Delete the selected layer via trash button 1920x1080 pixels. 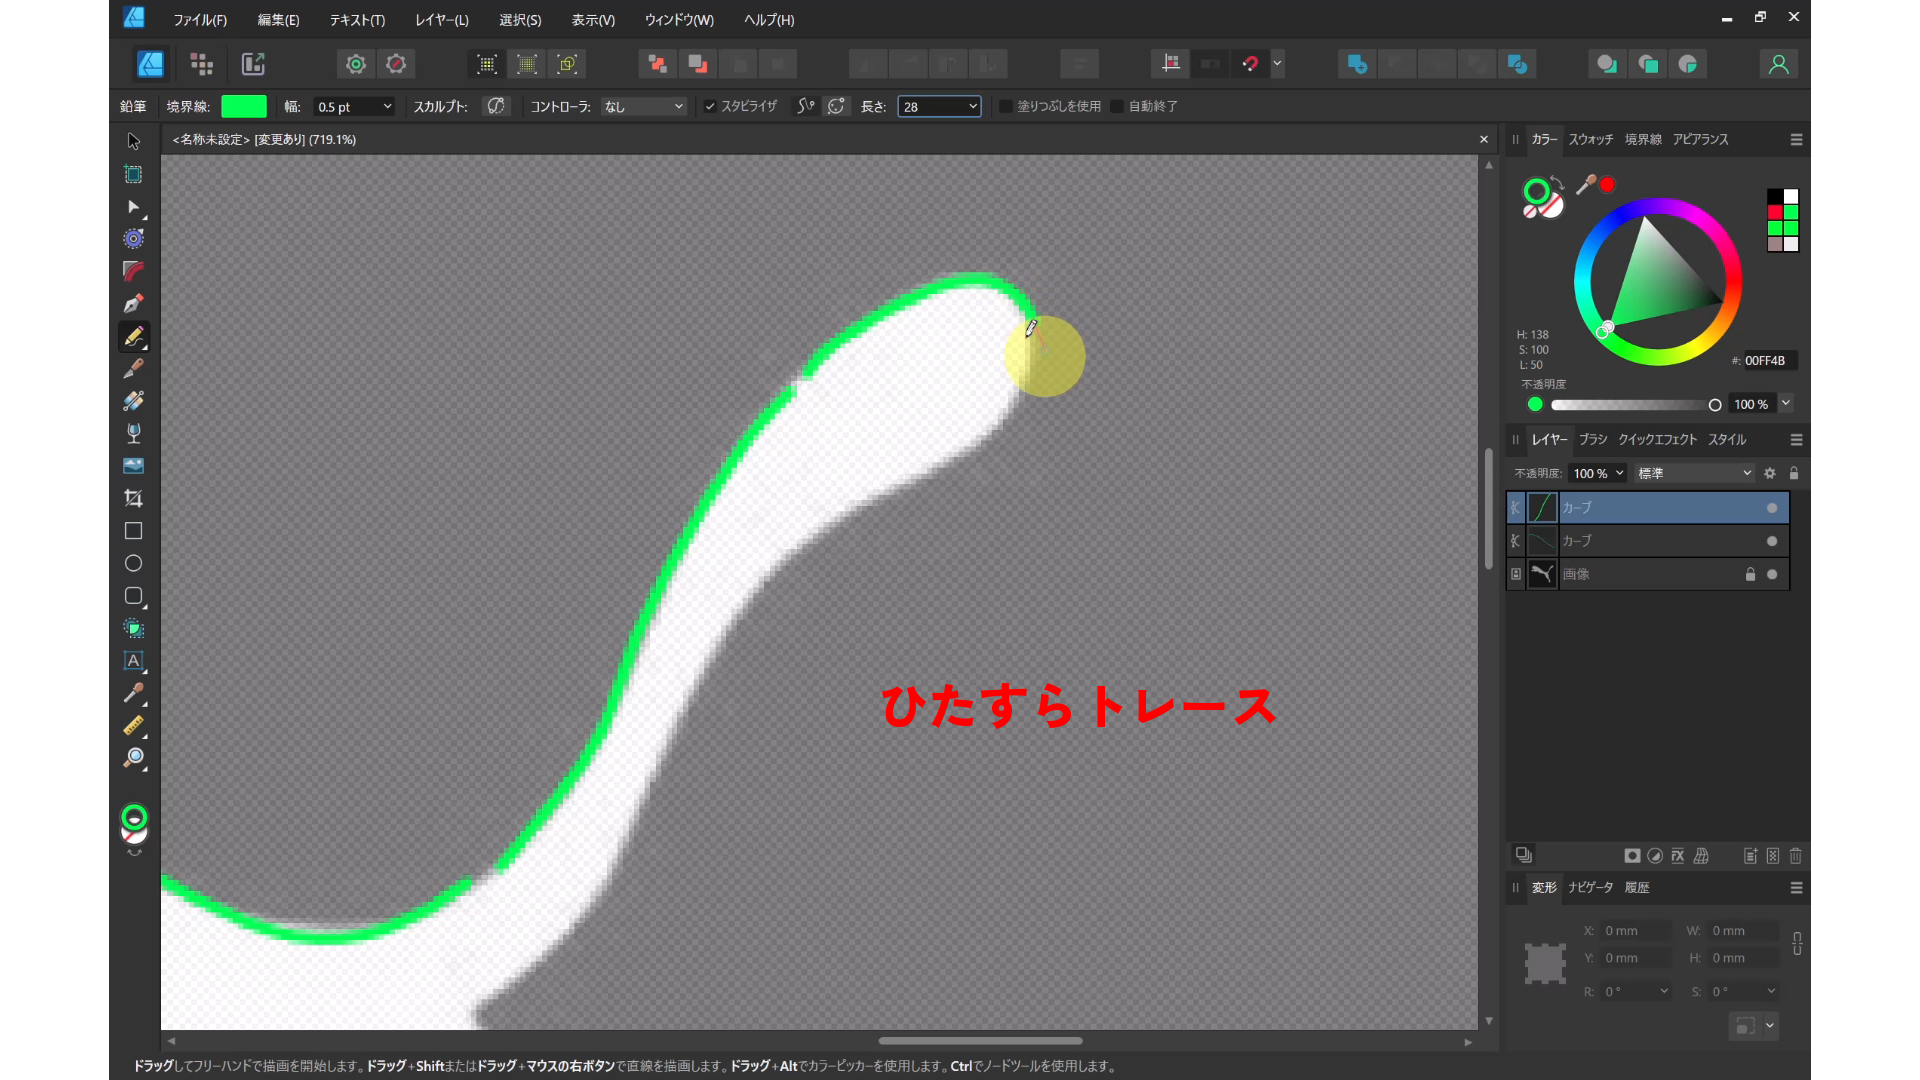coord(1796,856)
